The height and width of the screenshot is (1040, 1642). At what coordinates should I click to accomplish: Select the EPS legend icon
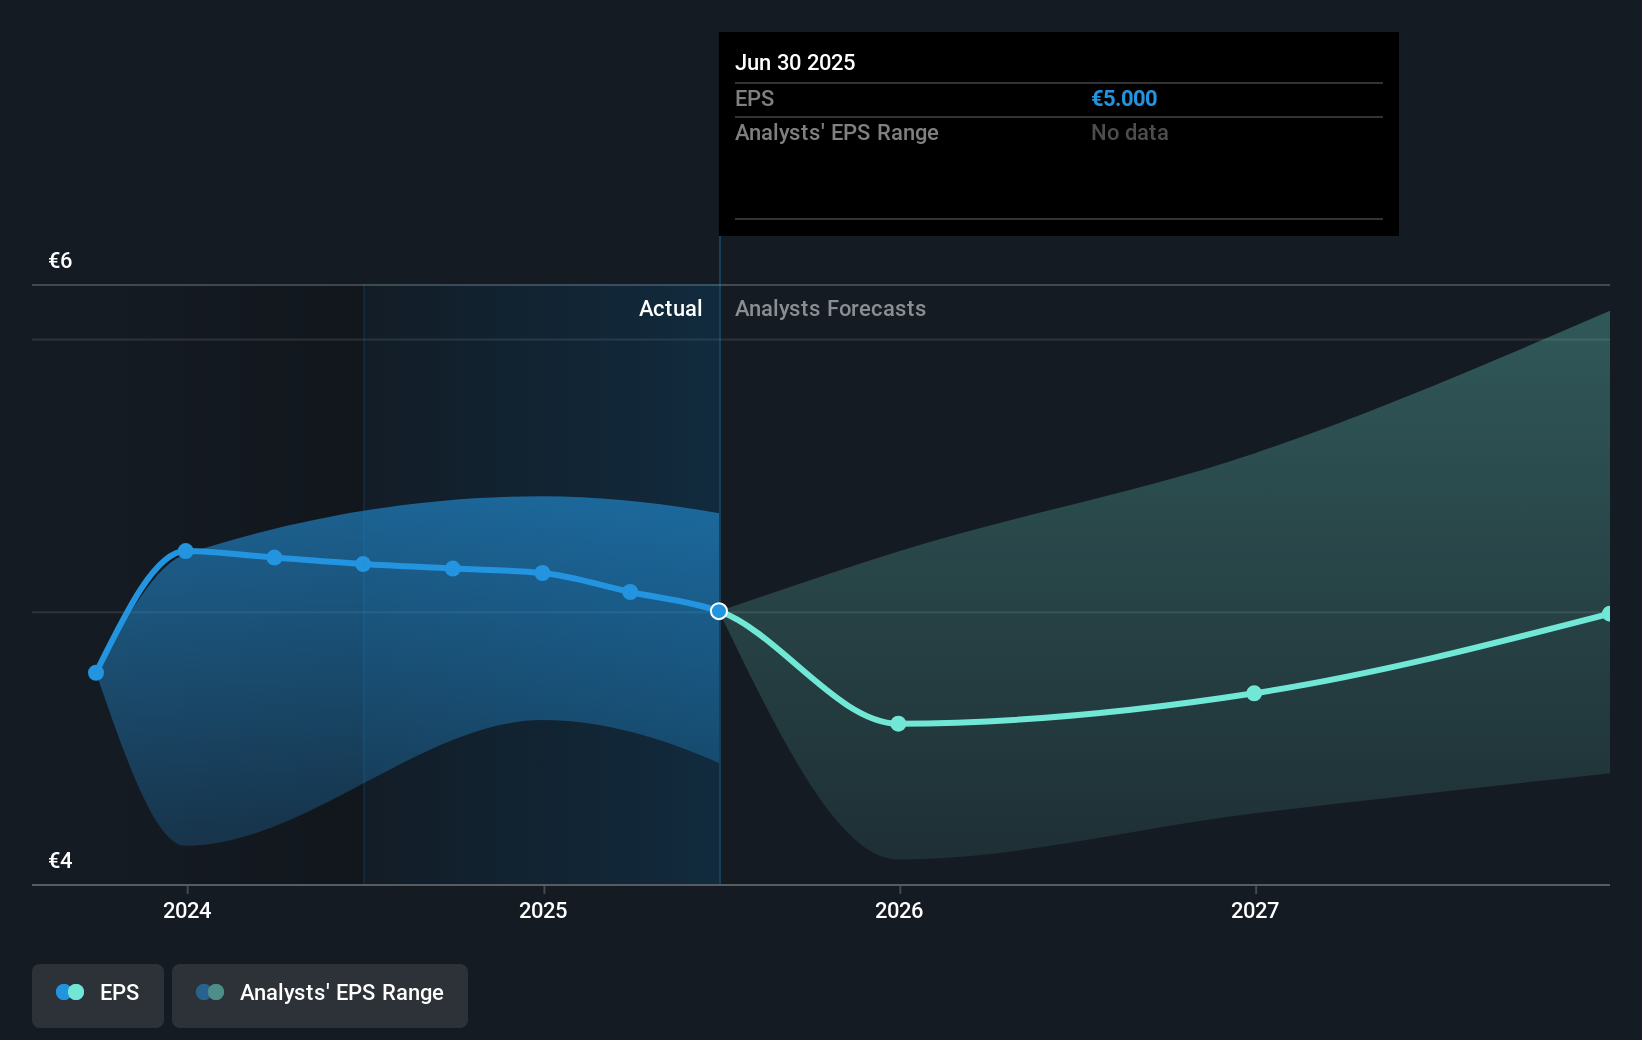point(70,992)
